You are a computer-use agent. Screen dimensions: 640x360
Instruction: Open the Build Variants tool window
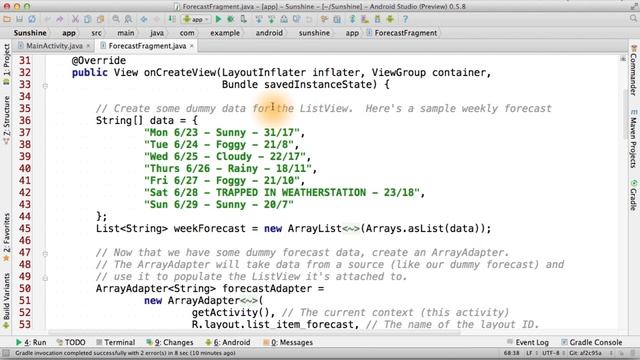tap(7, 301)
